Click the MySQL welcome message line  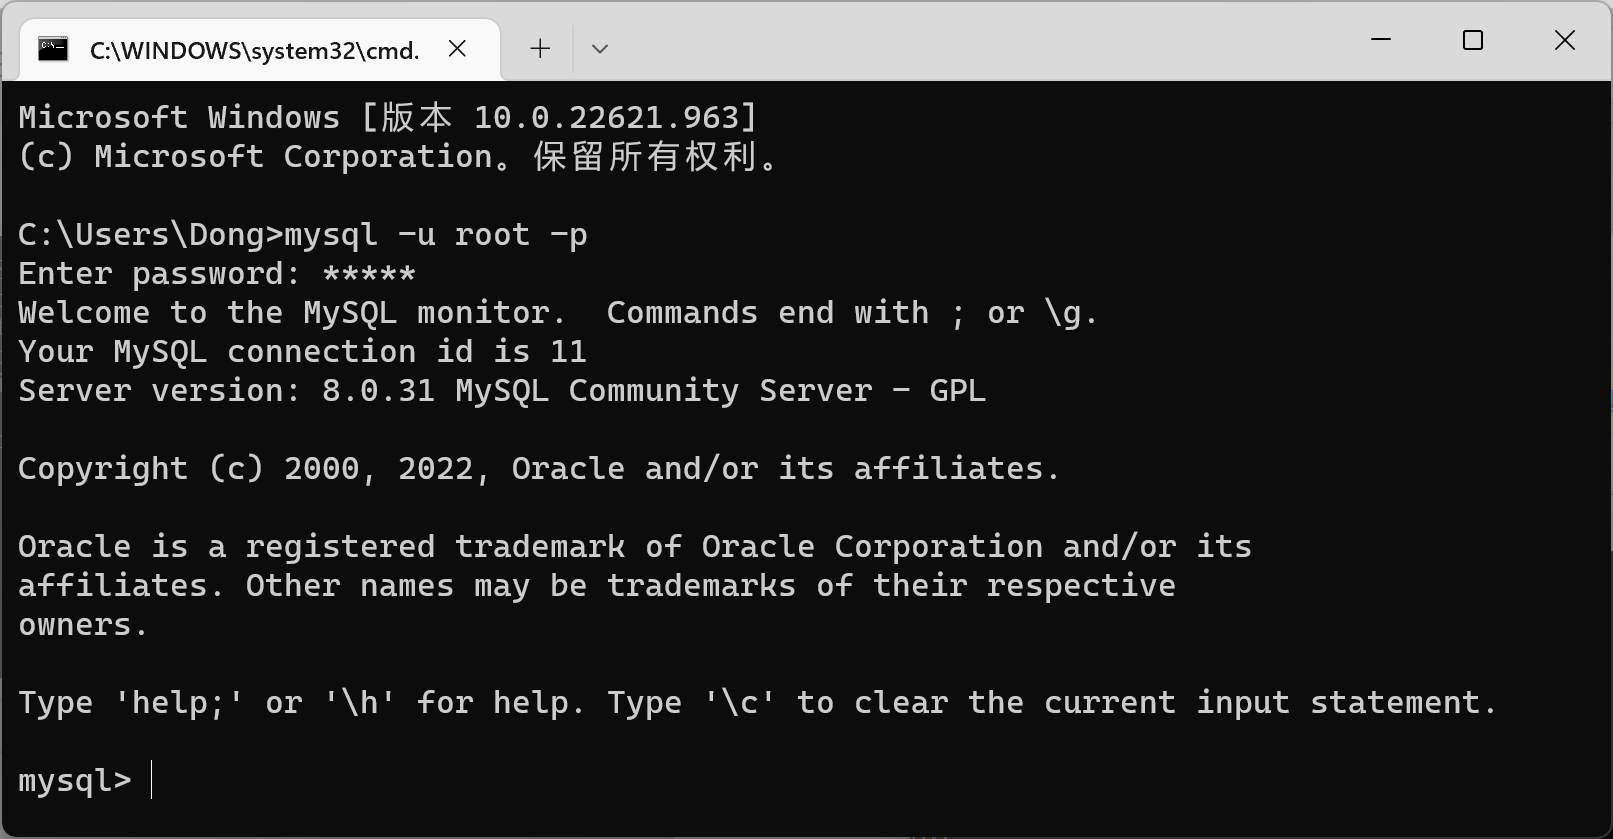[x=555, y=311]
